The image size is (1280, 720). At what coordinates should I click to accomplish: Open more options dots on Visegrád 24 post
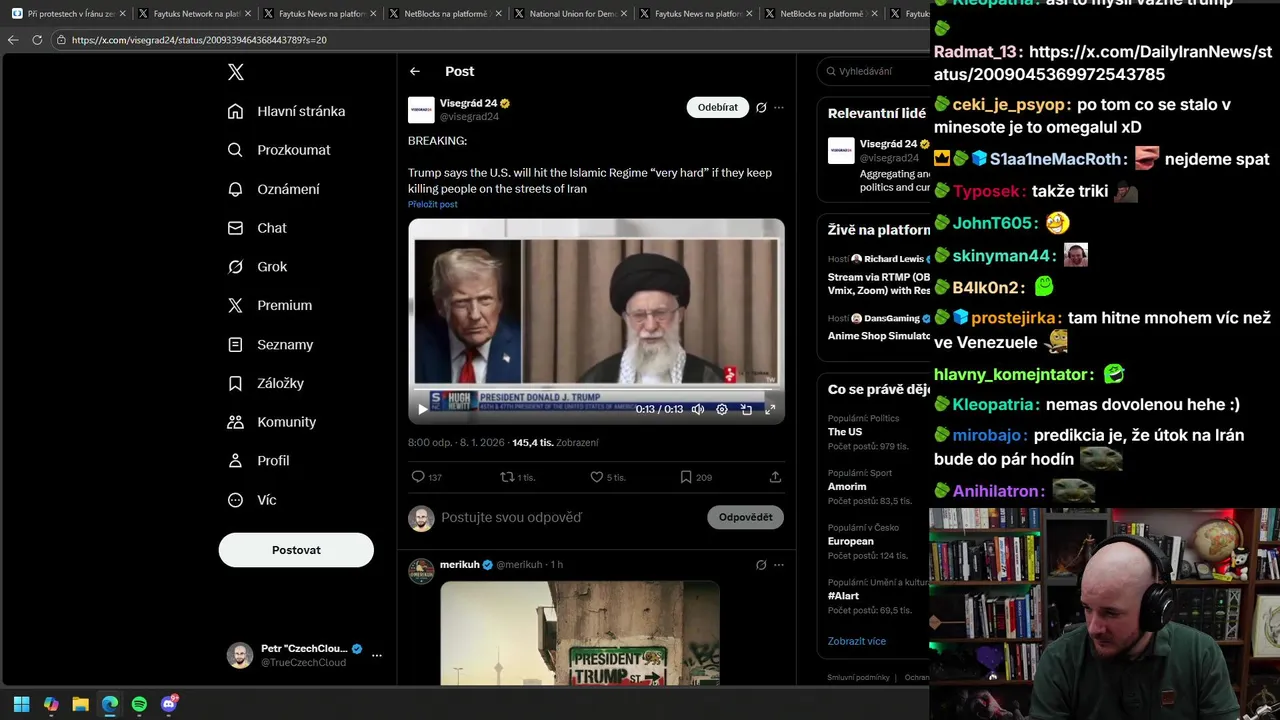(x=779, y=108)
